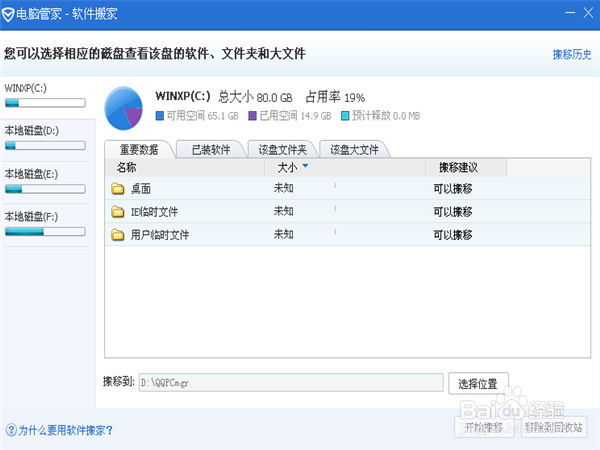Switch to the 已装软件 tab
The height and width of the screenshot is (450, 600).
211,150
